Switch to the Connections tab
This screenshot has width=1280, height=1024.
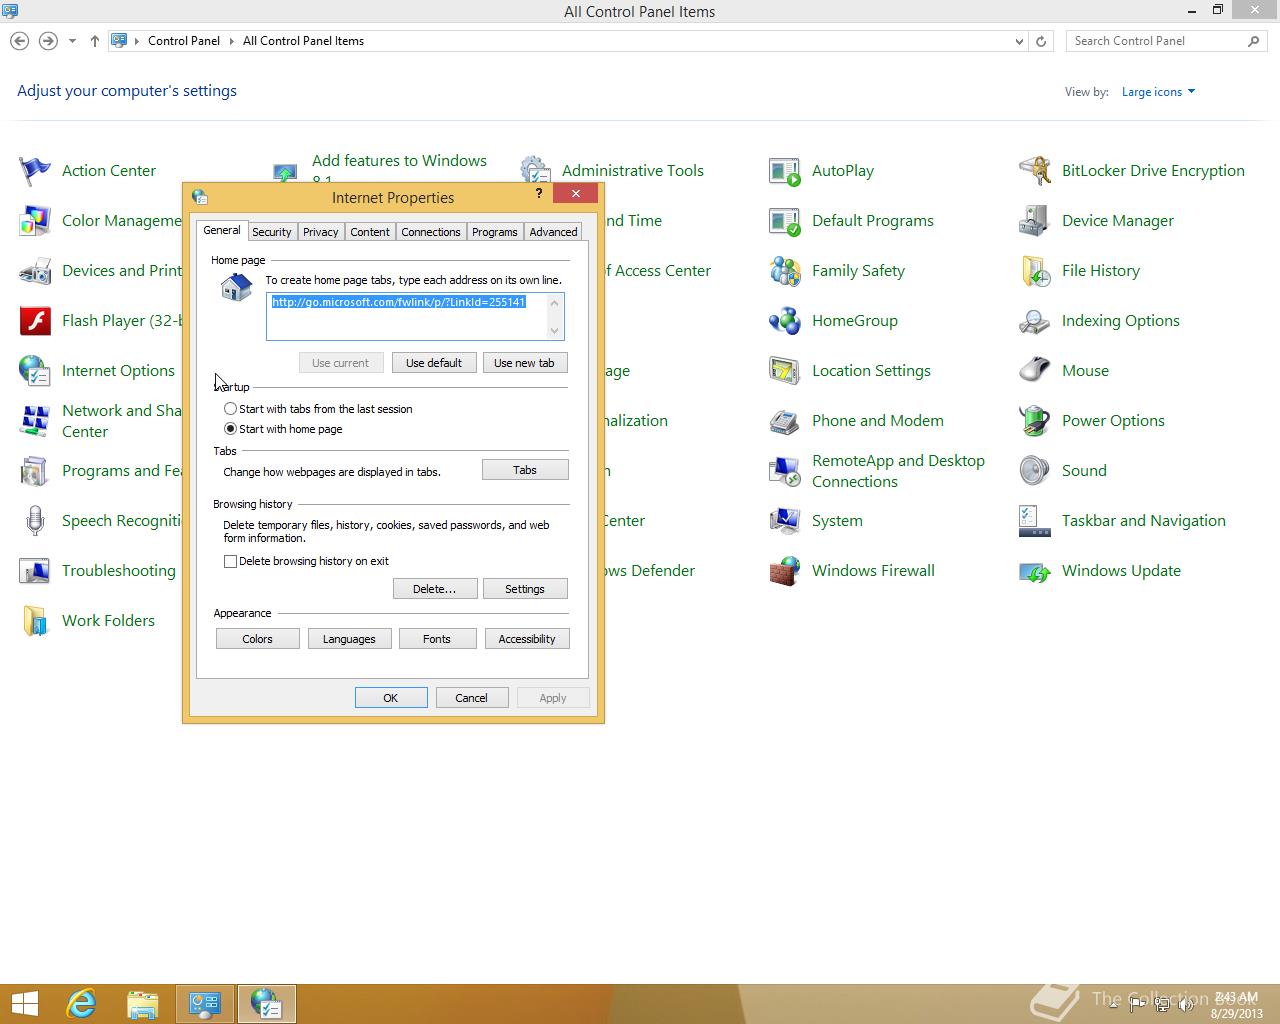pyautogui.click(x=431, y=232)
